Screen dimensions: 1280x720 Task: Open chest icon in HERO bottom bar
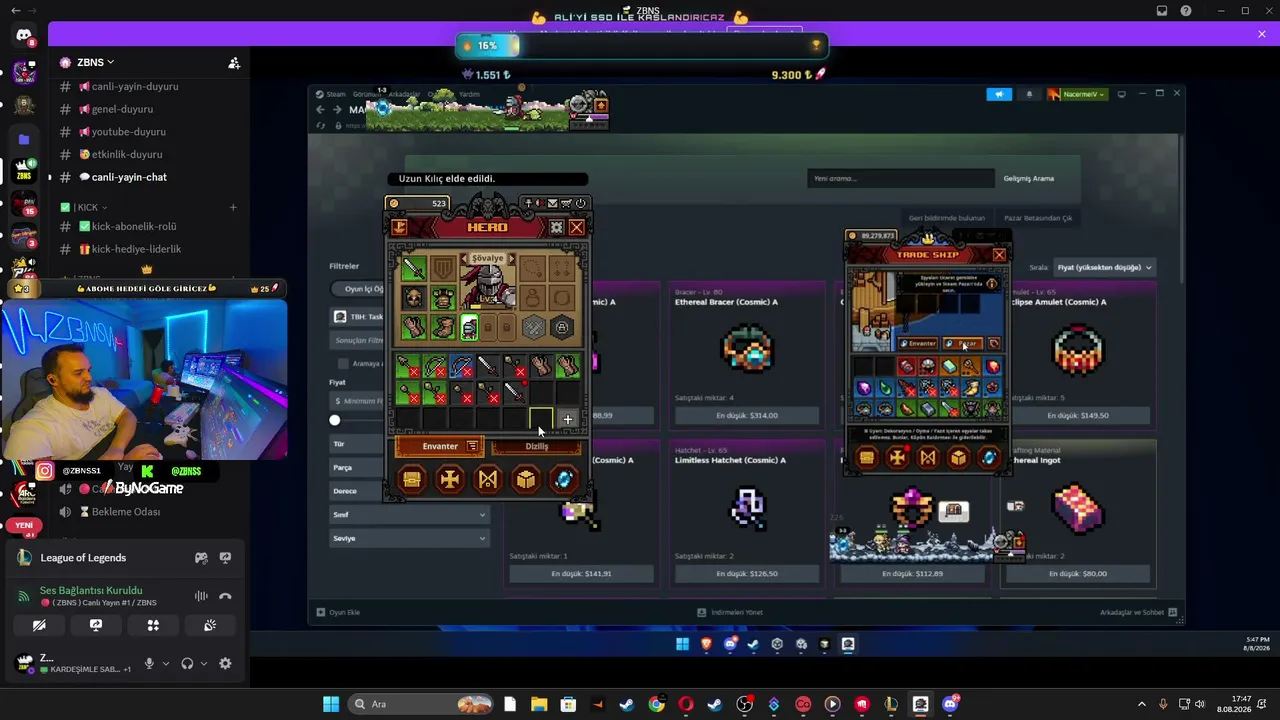412,480
